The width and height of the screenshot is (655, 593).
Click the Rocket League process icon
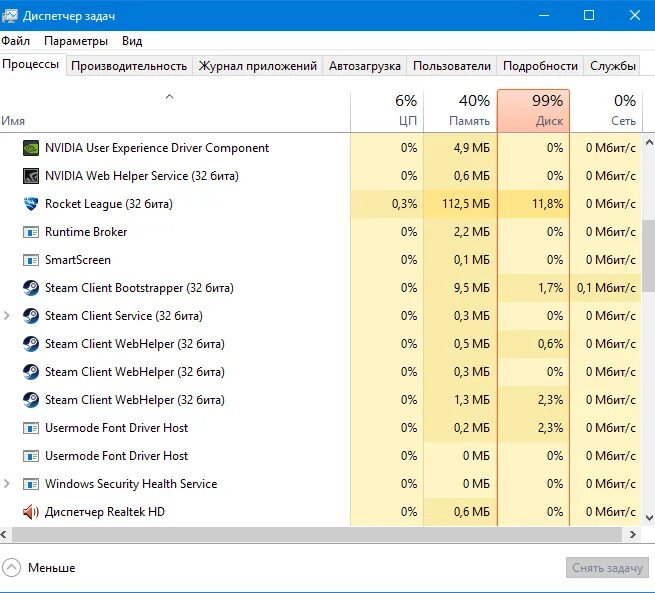tap(31, 204)
